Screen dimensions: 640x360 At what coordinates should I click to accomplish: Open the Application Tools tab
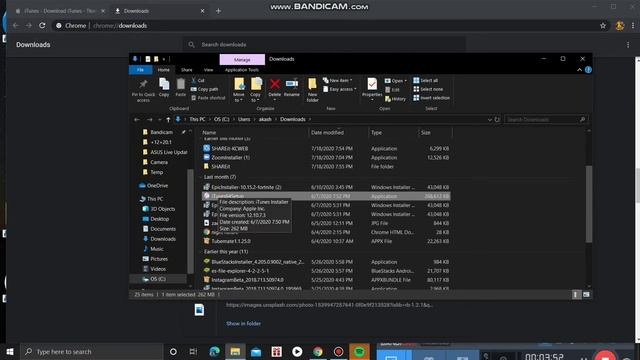click(242, 70)
